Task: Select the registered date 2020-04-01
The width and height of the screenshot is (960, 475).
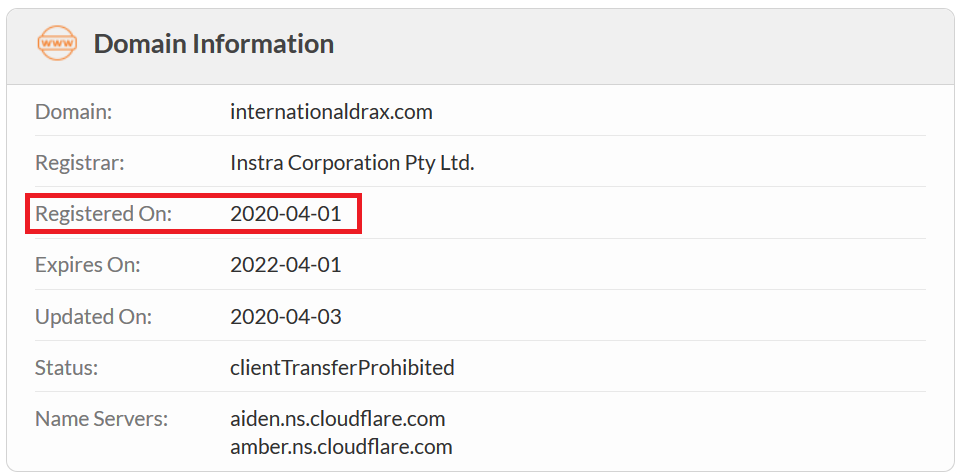Action: pos(286,214)
